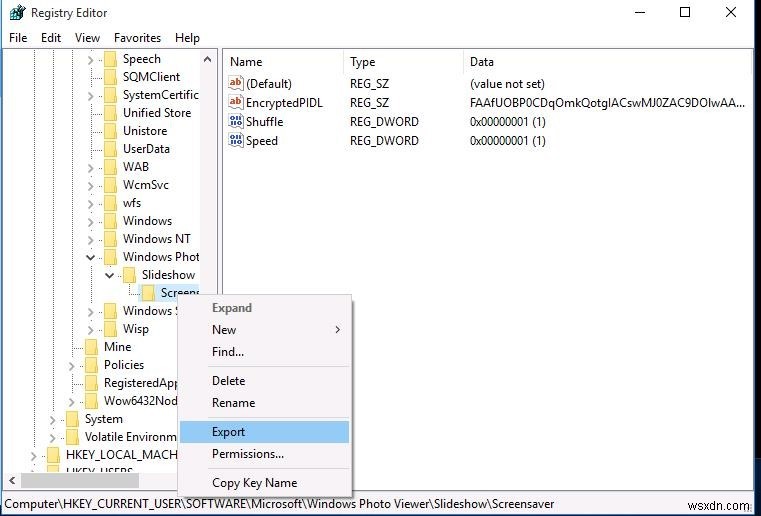
Task: Click the Wisp folder icon
Action: point(111,329)
